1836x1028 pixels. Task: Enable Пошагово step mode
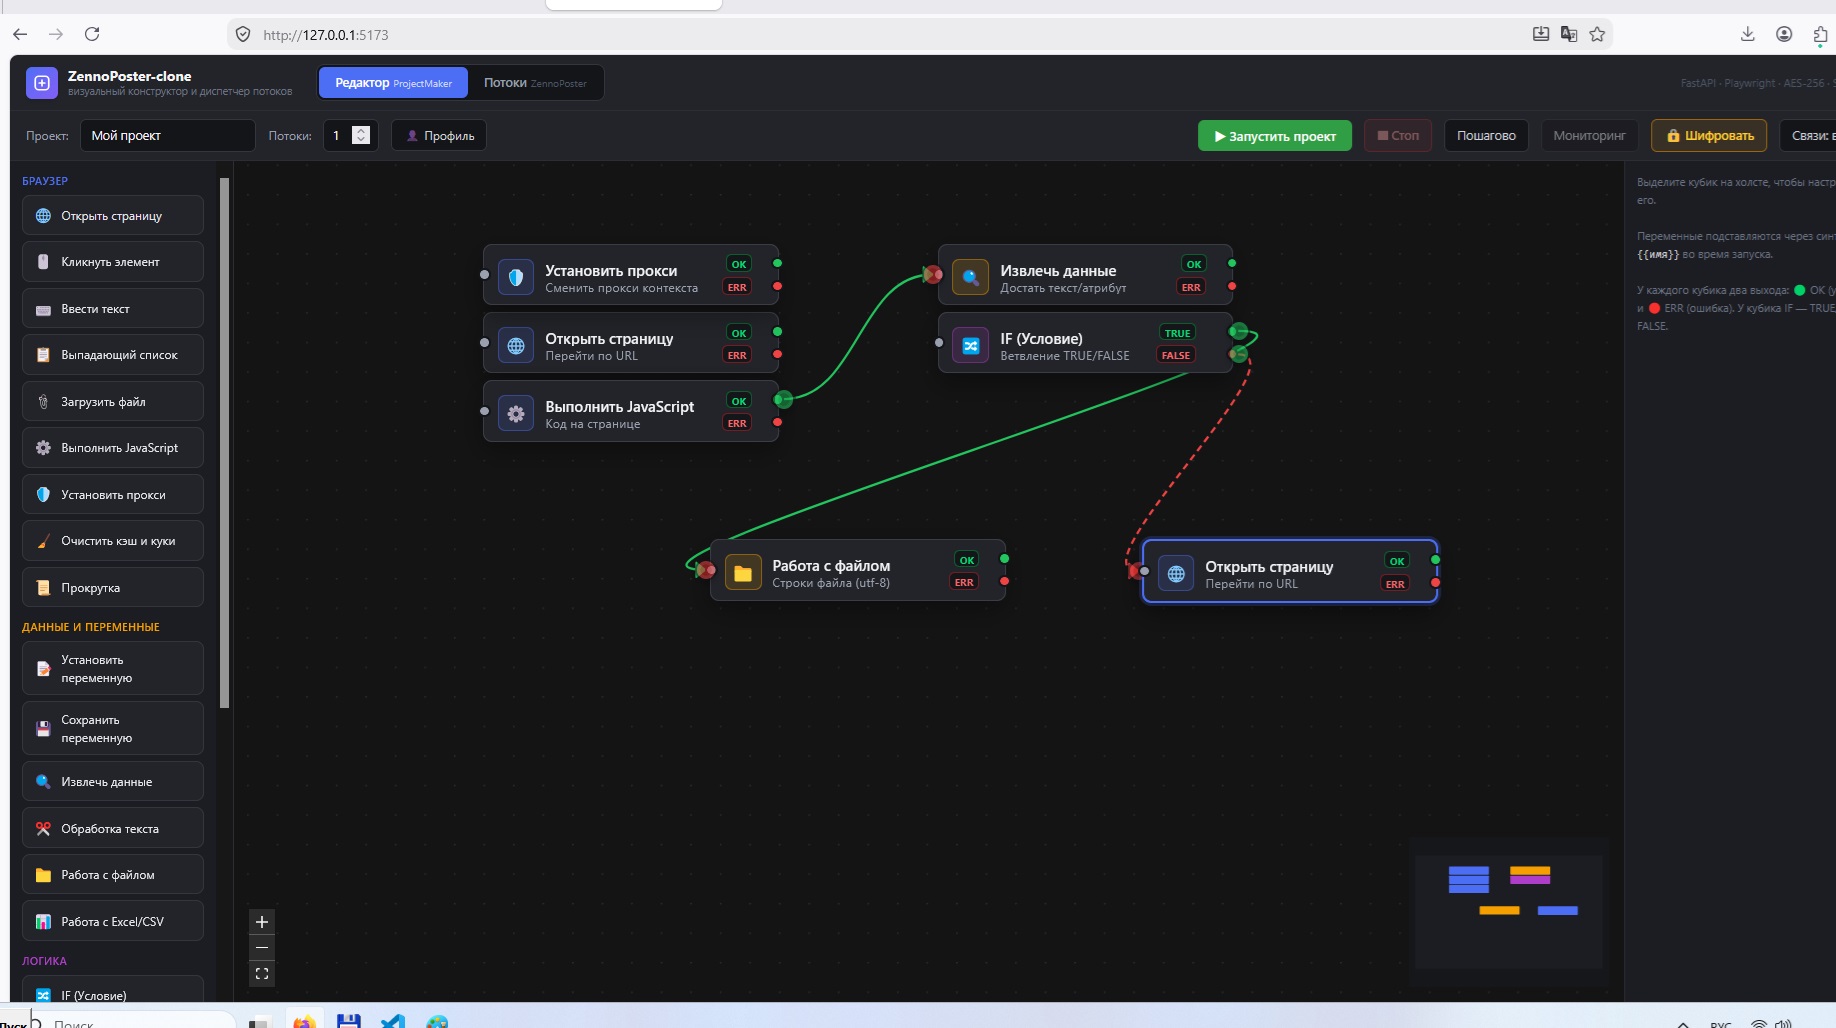pyautogui.click(x=1486, y=135)
